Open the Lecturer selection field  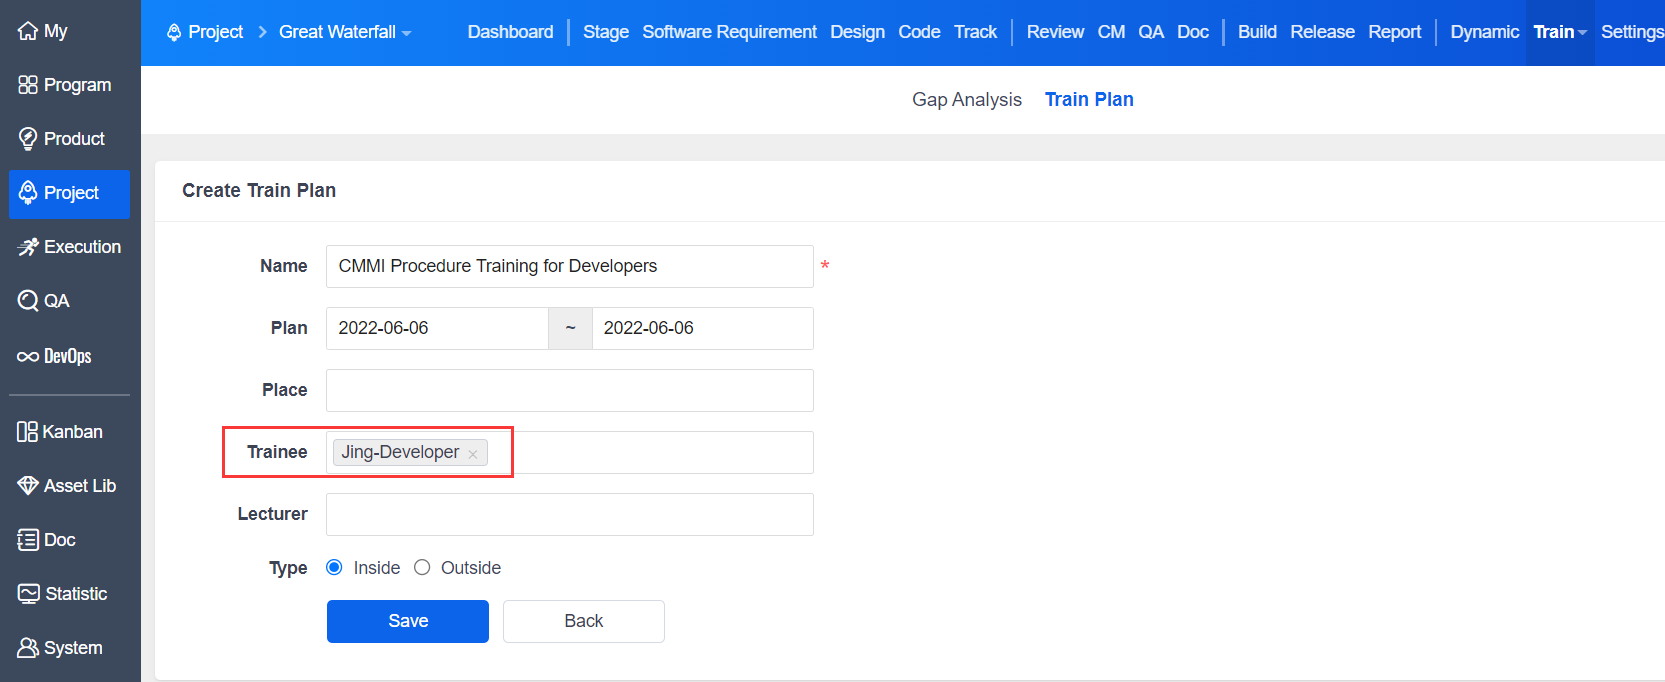tap(569, 514)
